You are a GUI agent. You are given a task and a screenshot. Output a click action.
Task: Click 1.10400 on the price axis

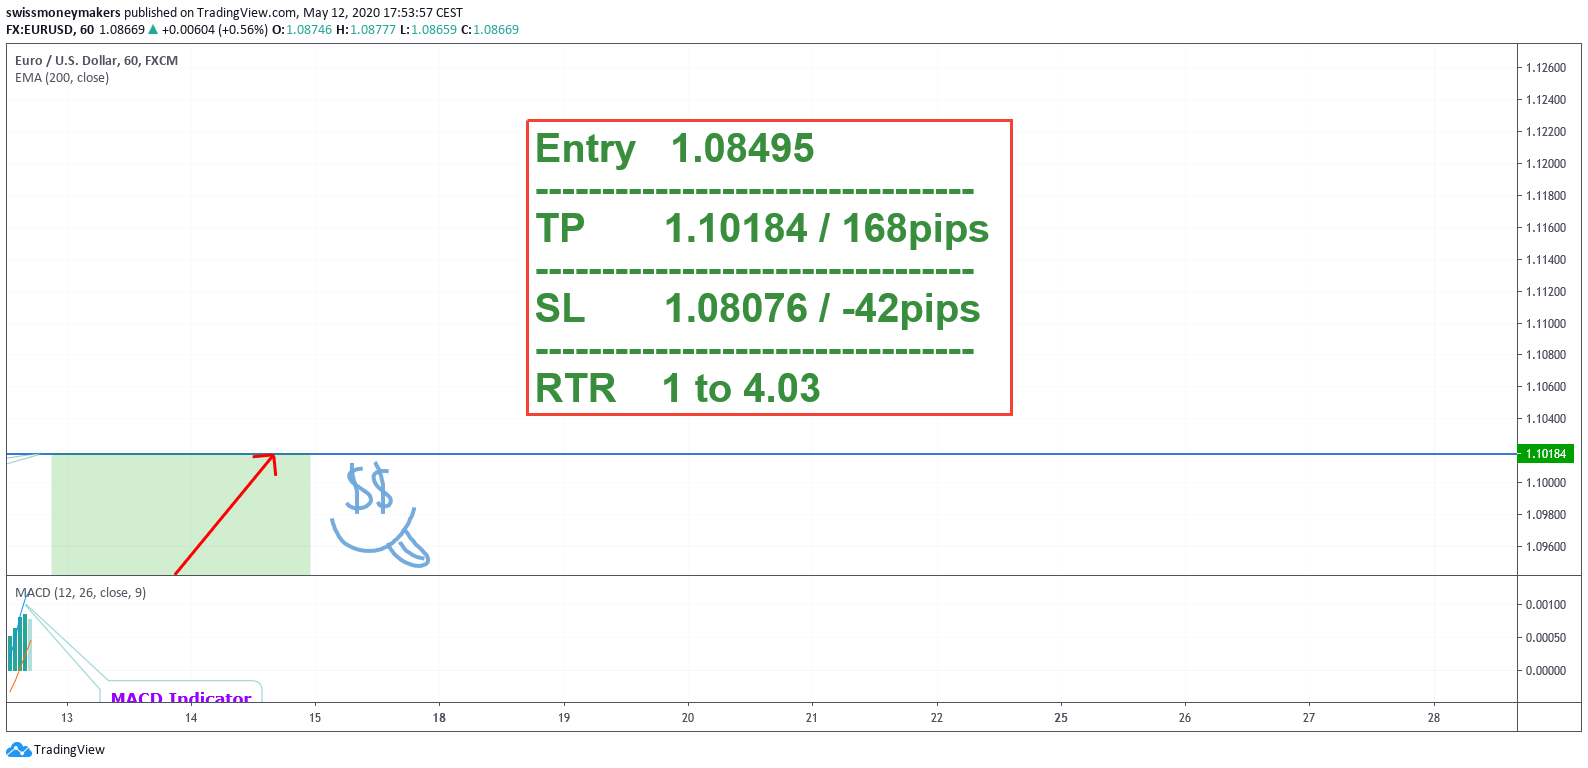click(1546, 419)
